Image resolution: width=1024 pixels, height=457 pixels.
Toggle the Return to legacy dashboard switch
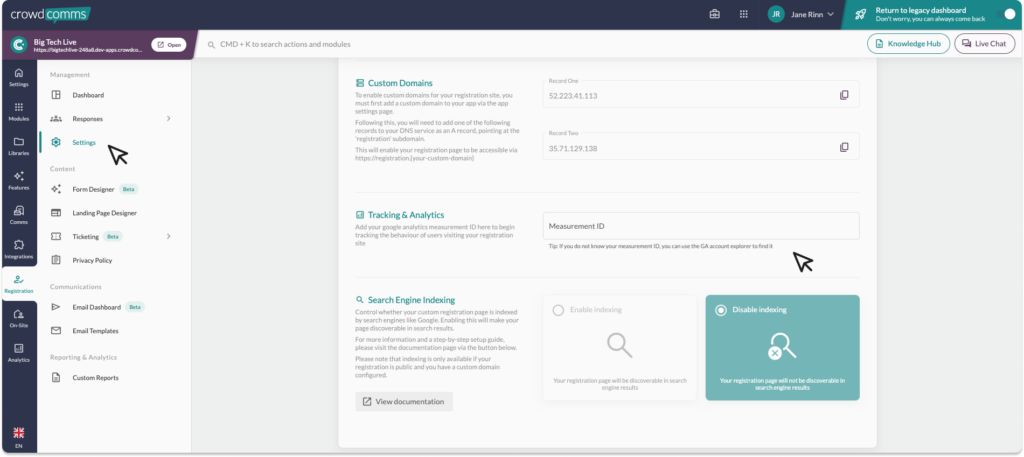coord(1008,15)
